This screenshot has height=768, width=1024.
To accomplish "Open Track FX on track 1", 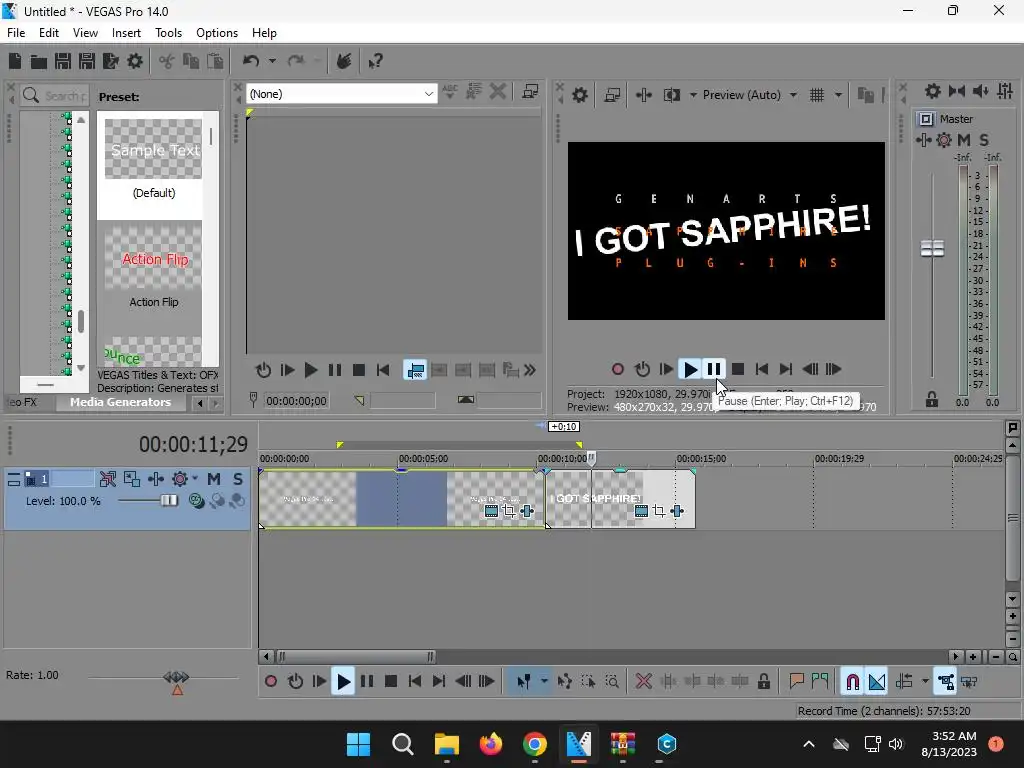I will [x=156, y=479].
